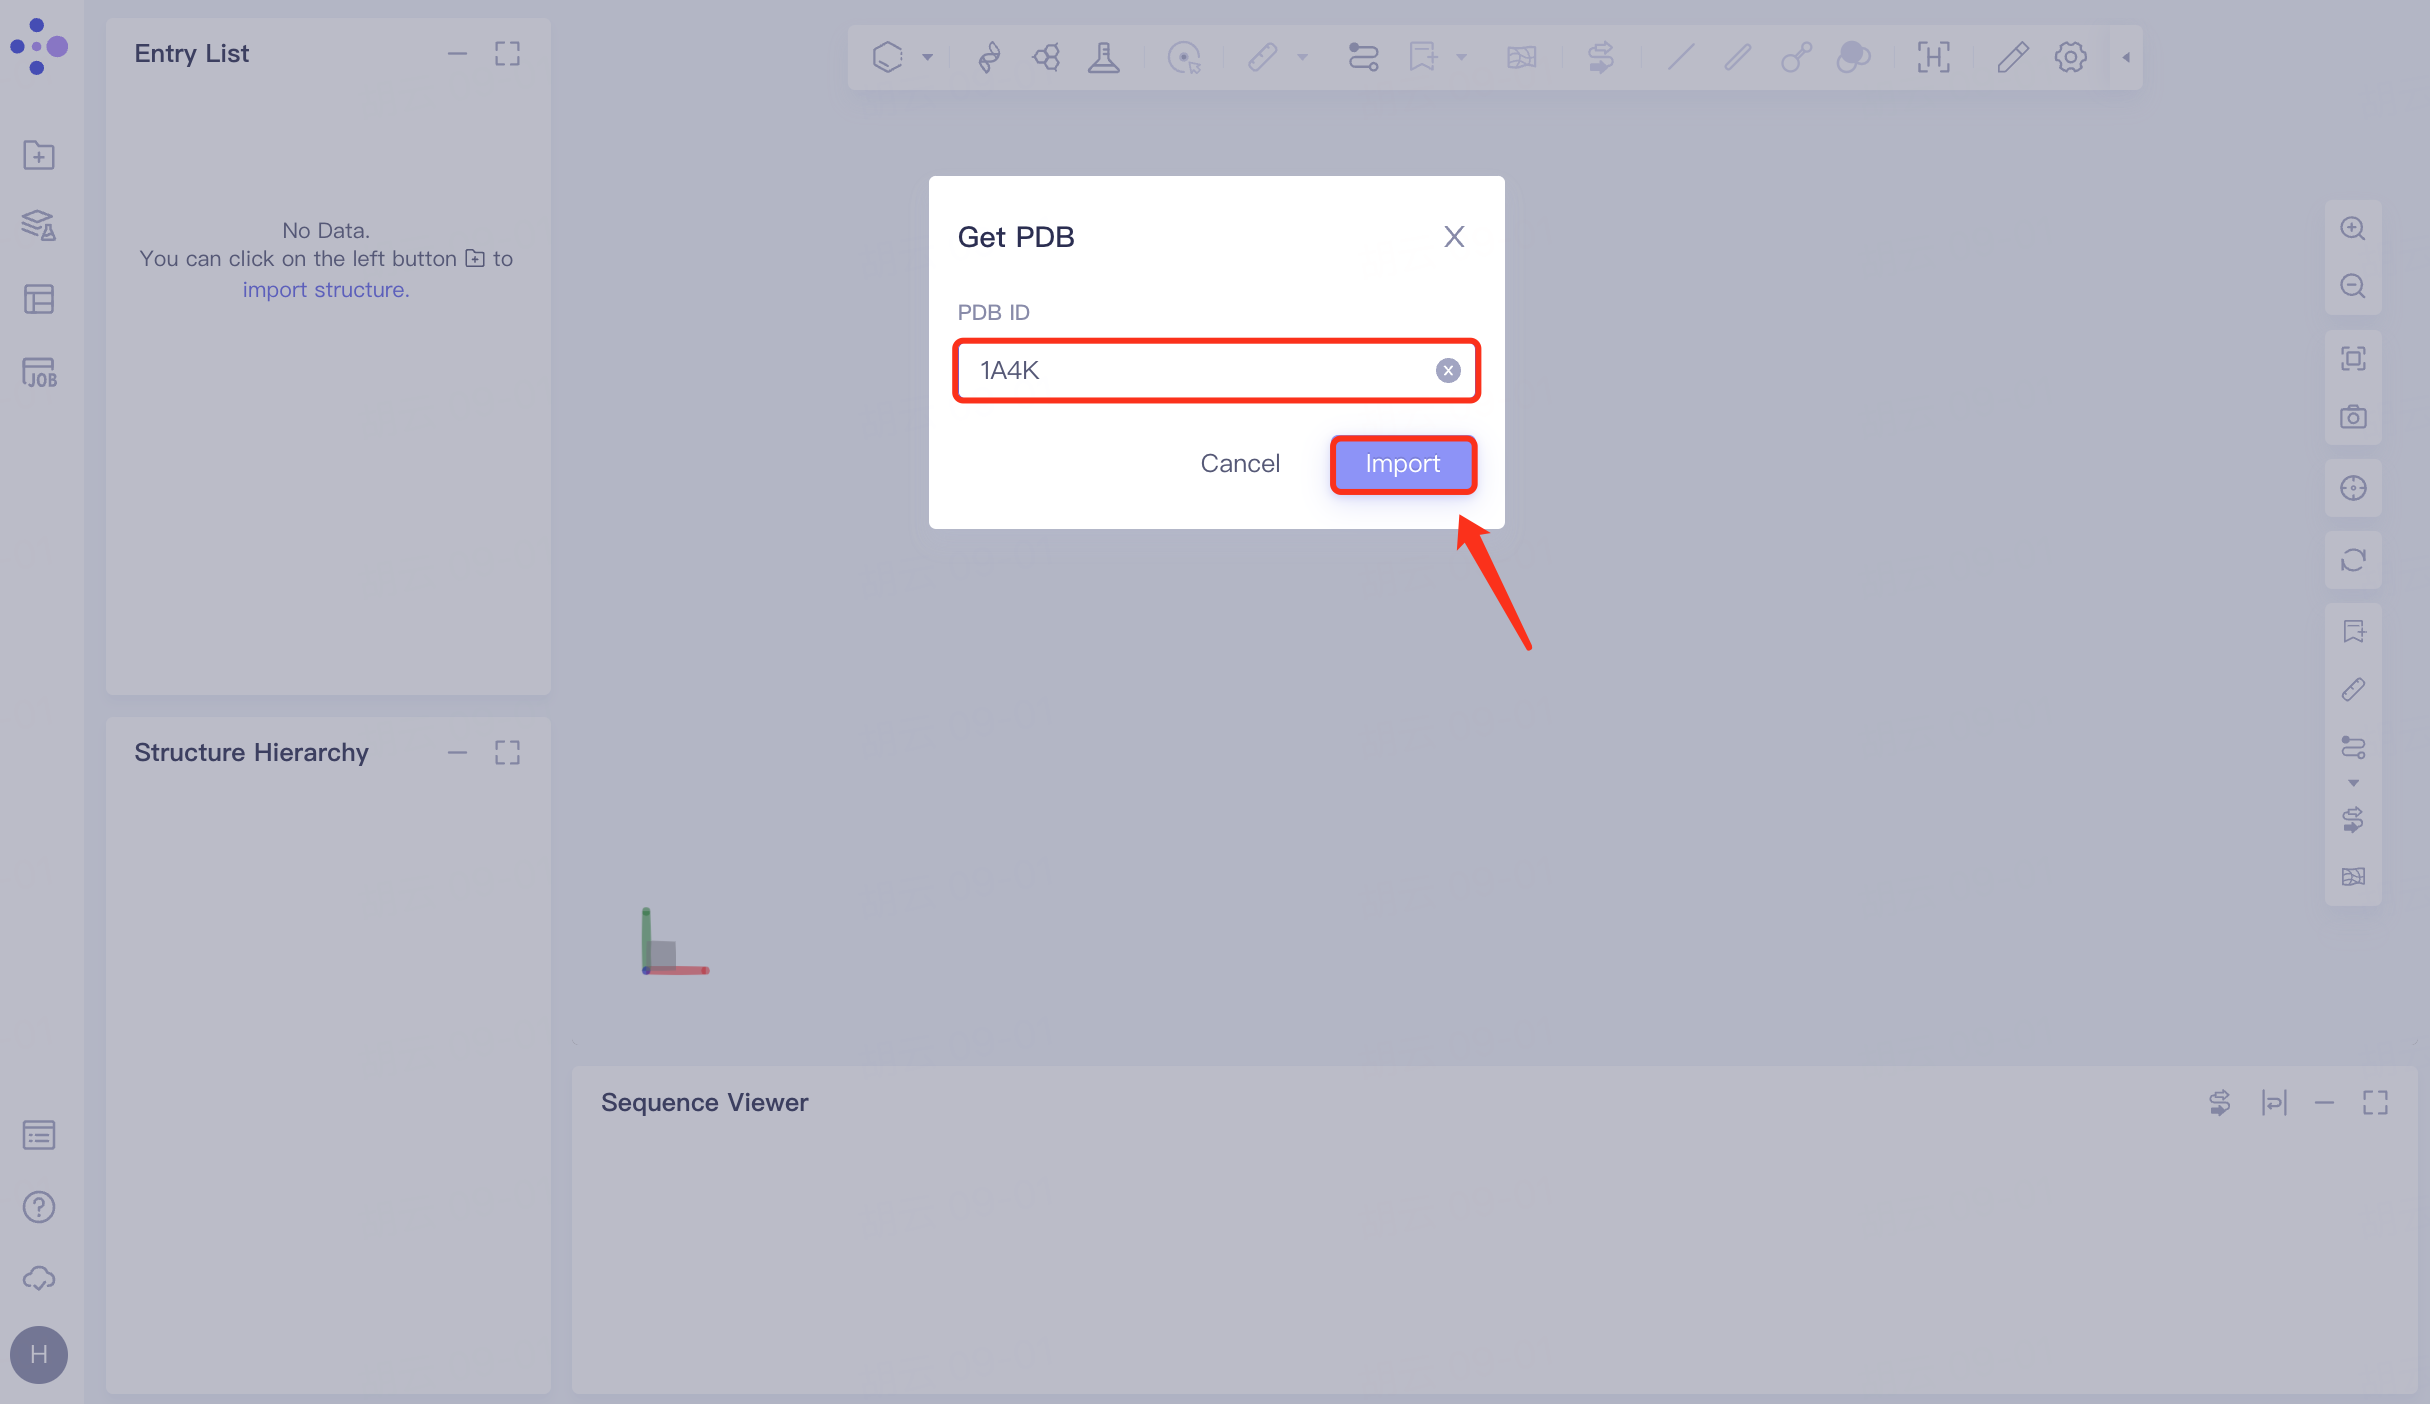
Task: Clear the PDB ID text with the X icon
Action: [1447, 370]
